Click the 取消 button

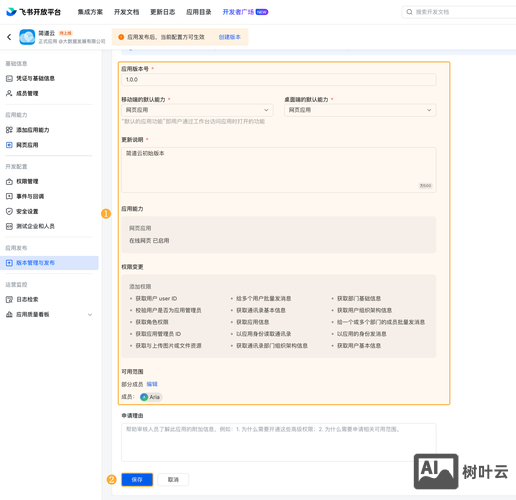click(x=173, y=480)
